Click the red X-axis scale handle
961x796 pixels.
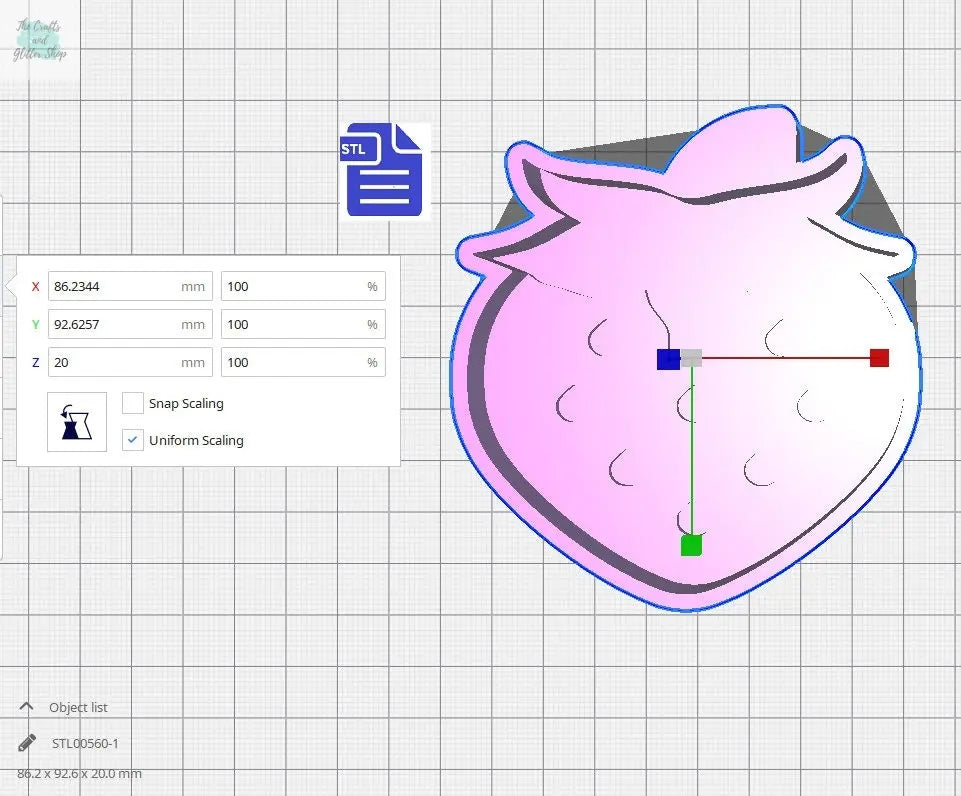click(879, 358)
